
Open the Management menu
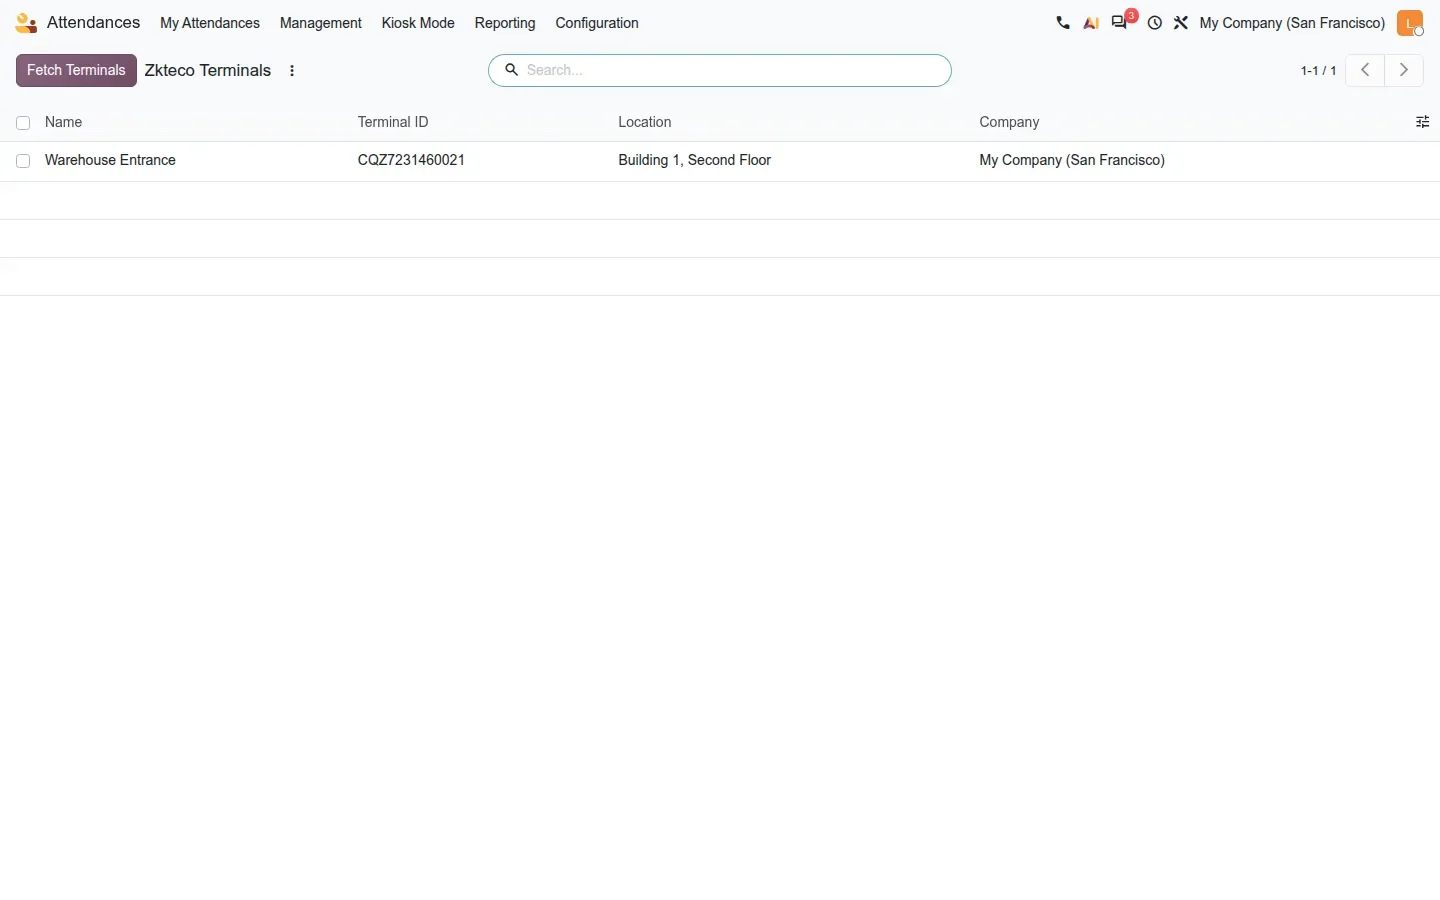coord(321,23)
